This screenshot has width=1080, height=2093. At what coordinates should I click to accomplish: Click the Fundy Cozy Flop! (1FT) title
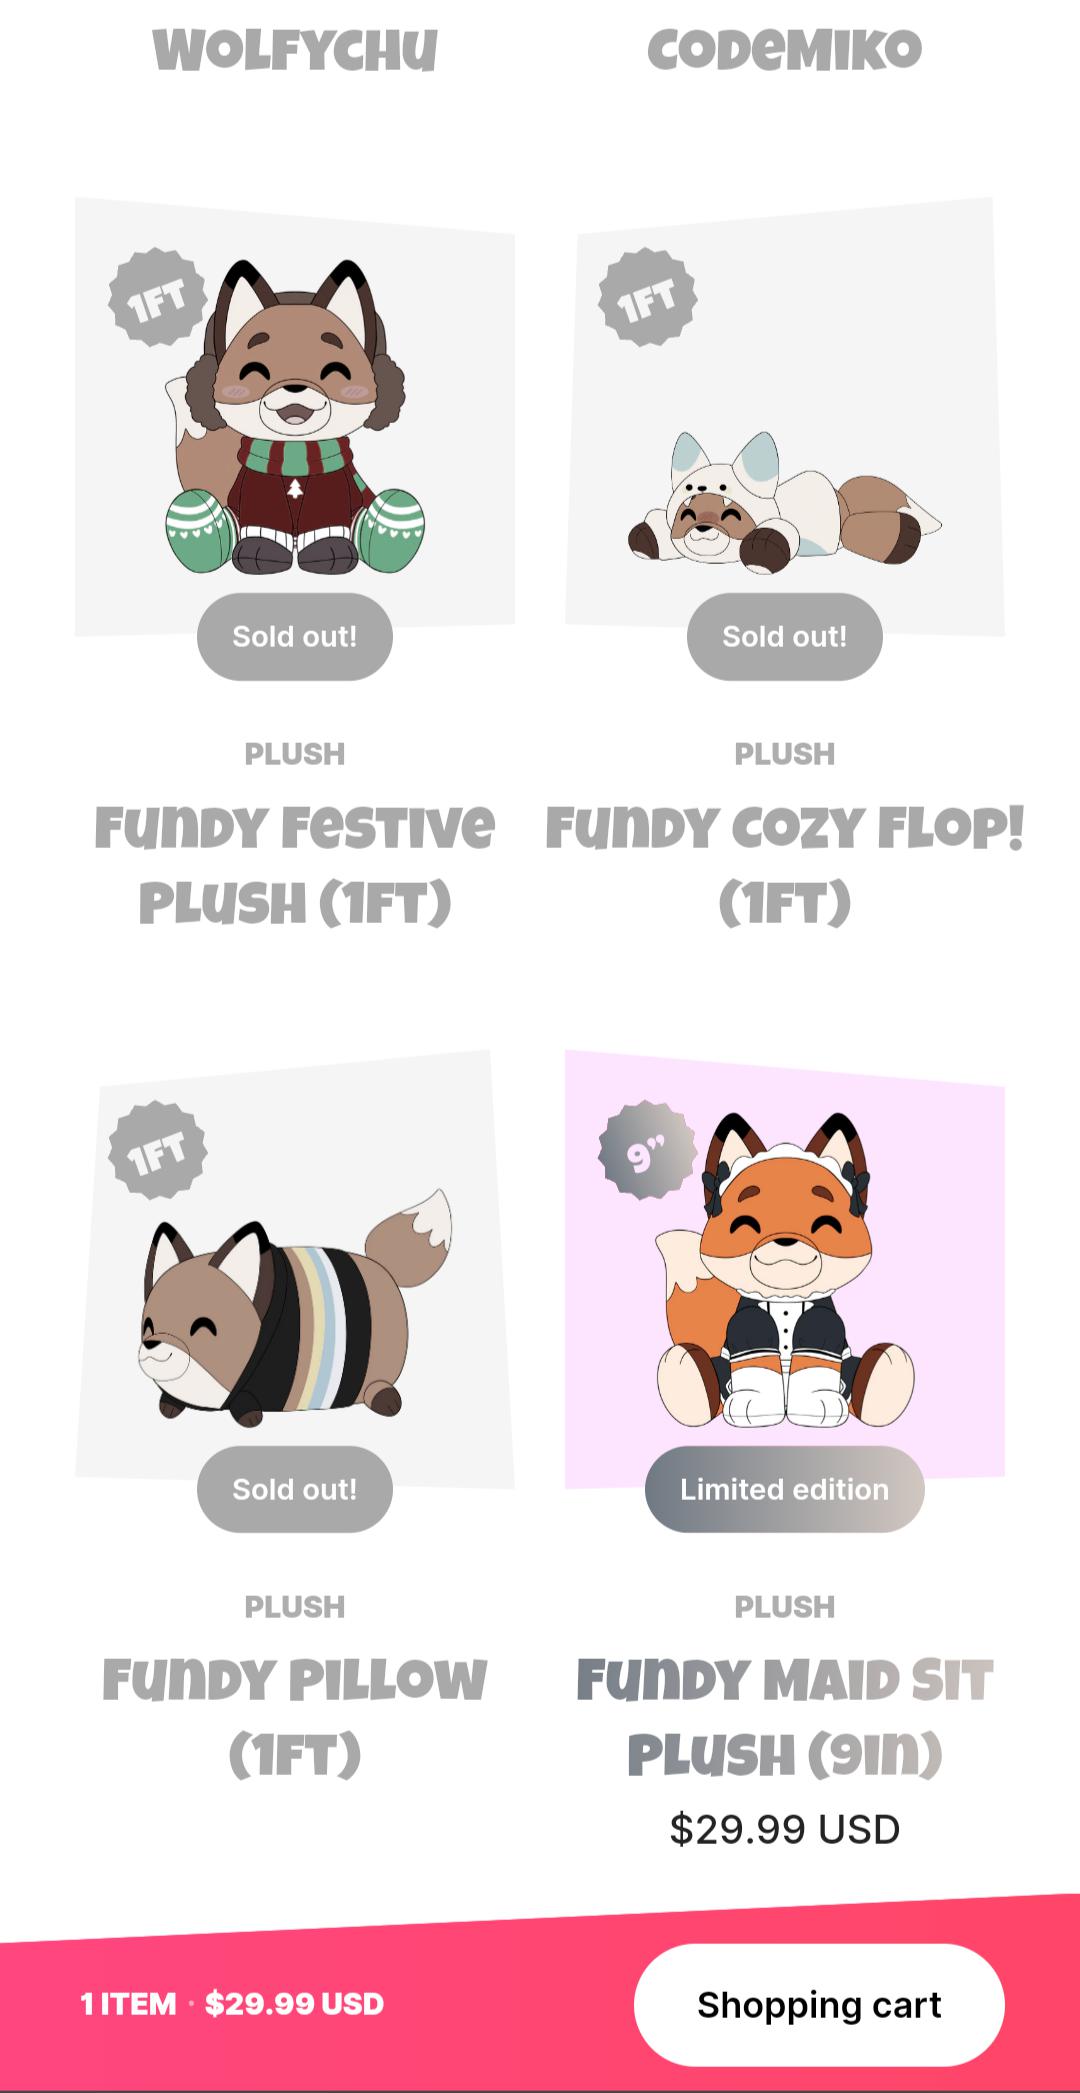[785, 866]
